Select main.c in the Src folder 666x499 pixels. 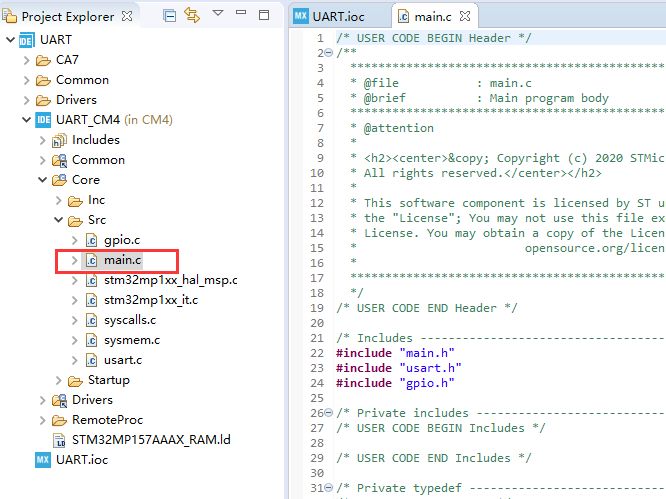(x=123, y=260)
